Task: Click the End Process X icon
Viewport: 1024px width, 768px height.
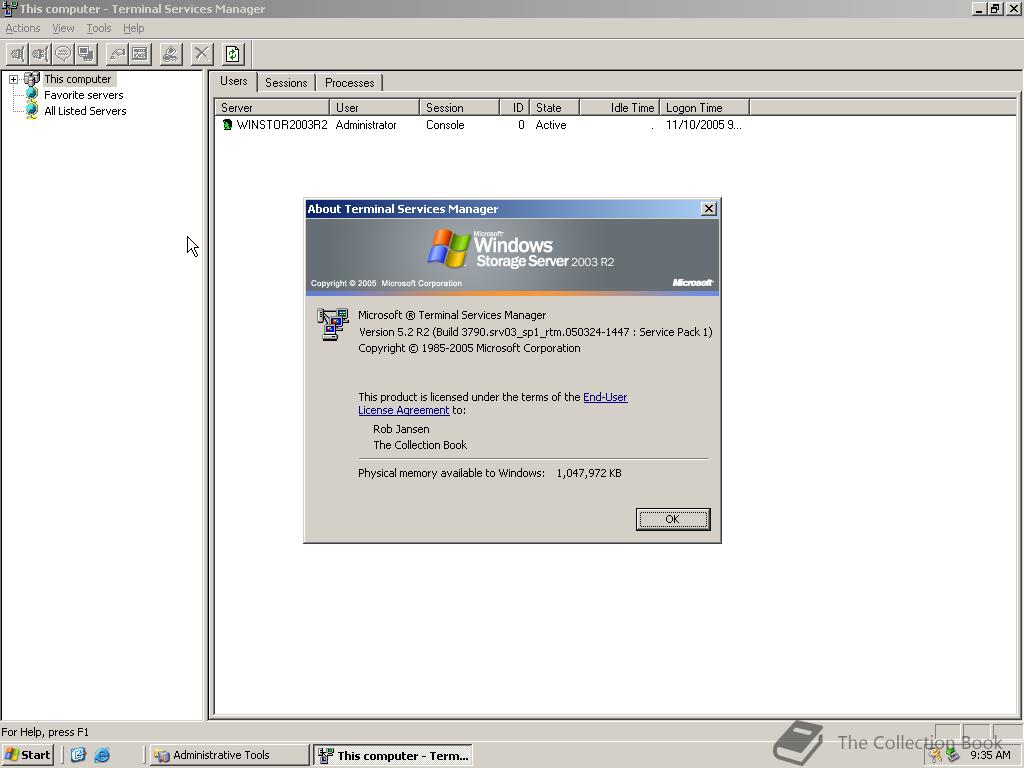Action: 202,54
